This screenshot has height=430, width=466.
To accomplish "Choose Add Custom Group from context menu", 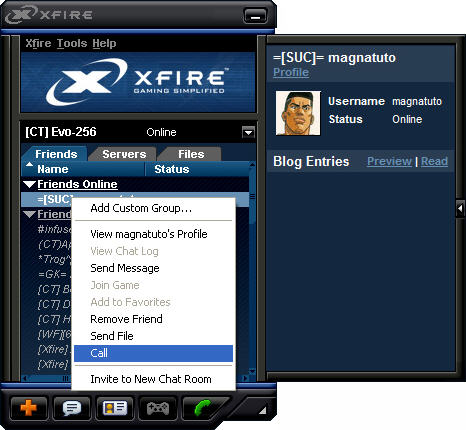I will [141, 208].
